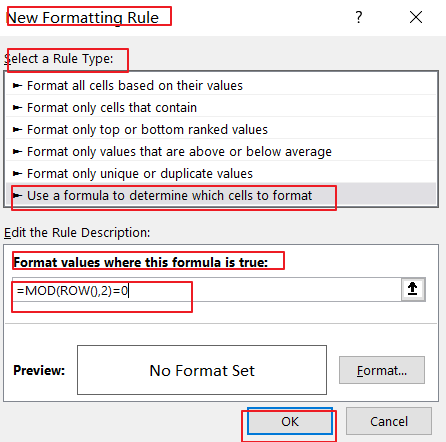Select Use a formula to determine cells
This screenshot has height=442, width=446.
pos(221,196)
